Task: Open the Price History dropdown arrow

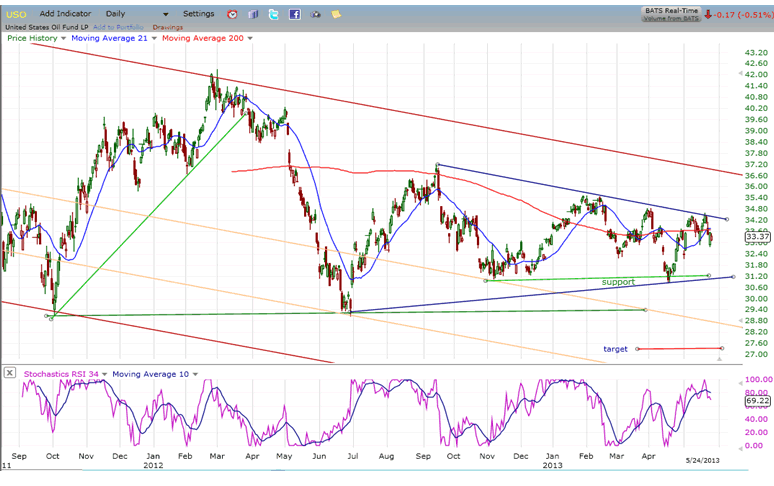Action: point(64,38)
